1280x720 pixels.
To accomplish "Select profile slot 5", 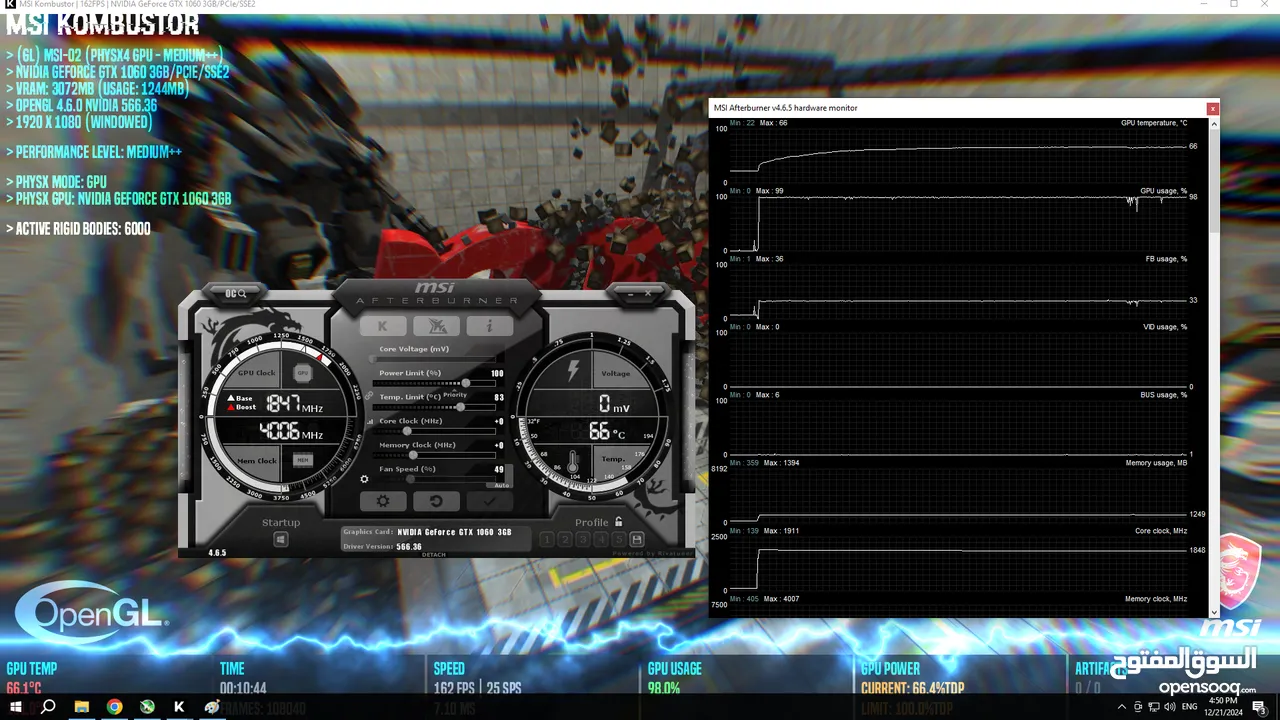I will tap(619, 540).
